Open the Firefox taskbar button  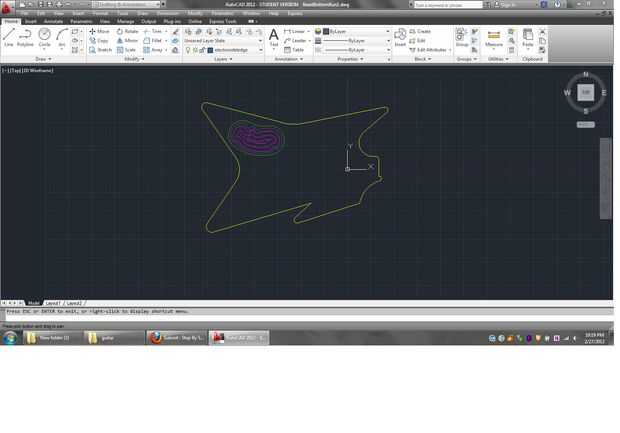click(177, 338)
